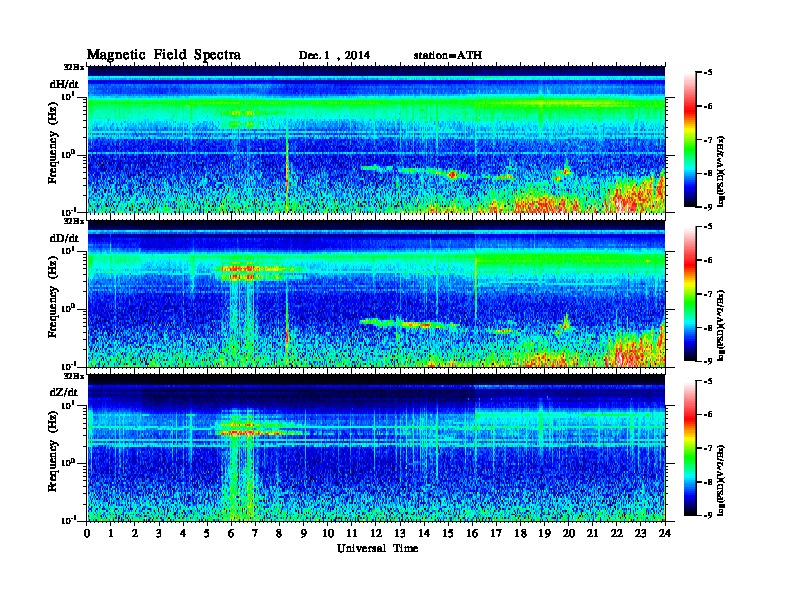Click the dD/dt spectrogram plot
The image size is (792, 612).
click(x=376, y=293)
